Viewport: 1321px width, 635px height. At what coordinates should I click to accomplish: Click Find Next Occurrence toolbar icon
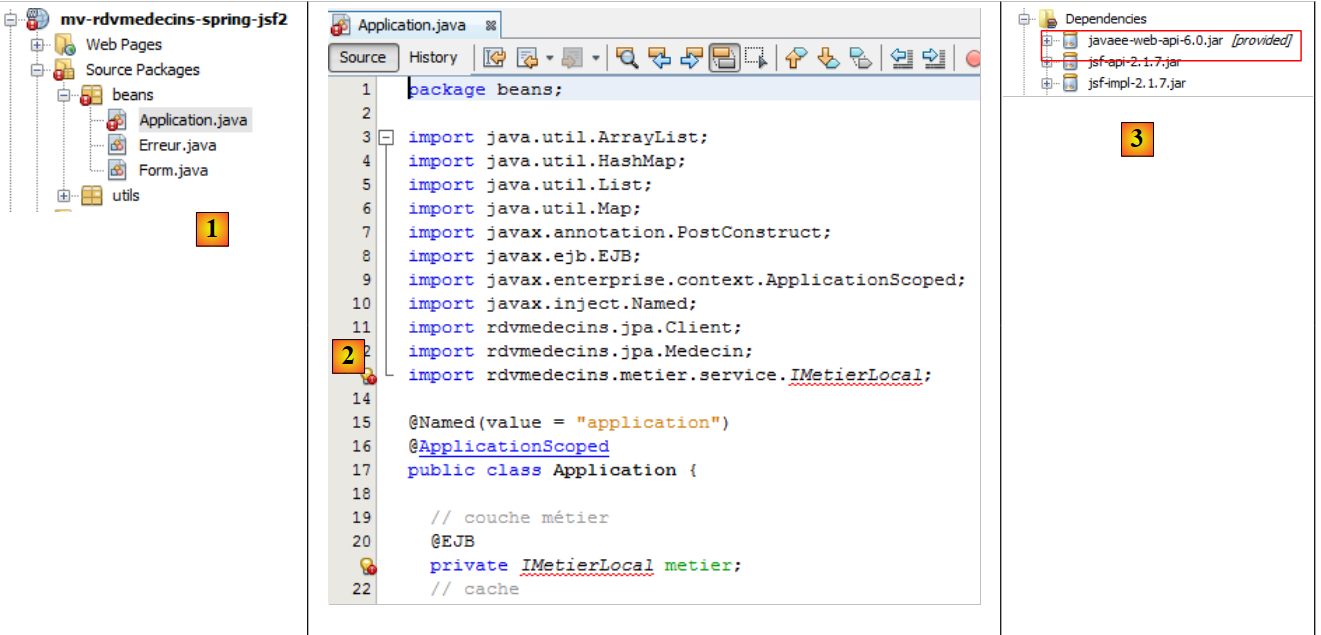(x=690, y=58)
